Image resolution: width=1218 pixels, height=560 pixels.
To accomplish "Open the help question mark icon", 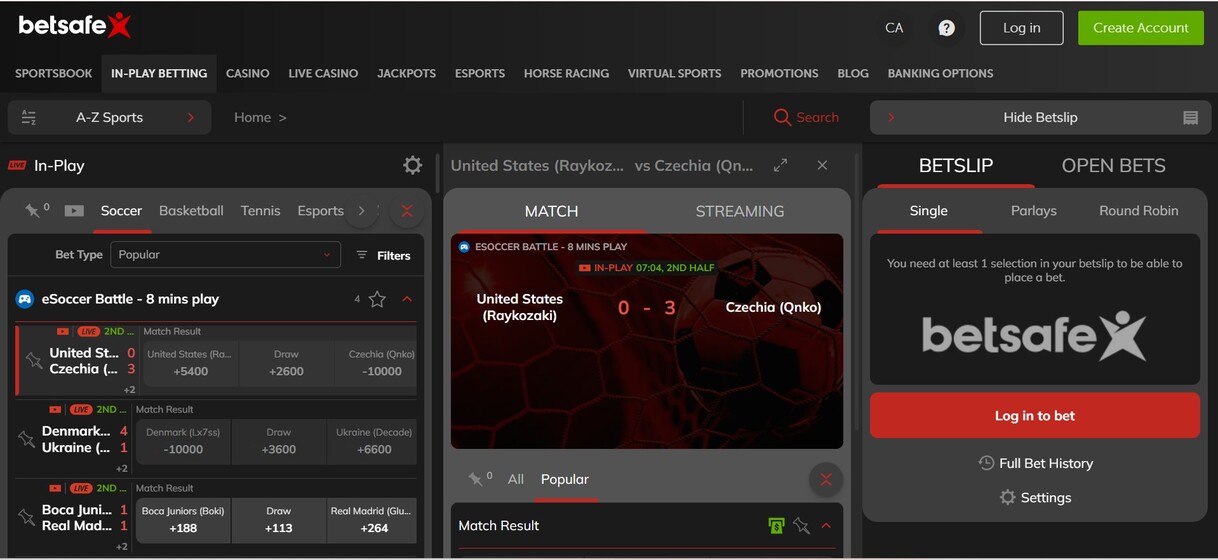I will (x=946, y=28).
